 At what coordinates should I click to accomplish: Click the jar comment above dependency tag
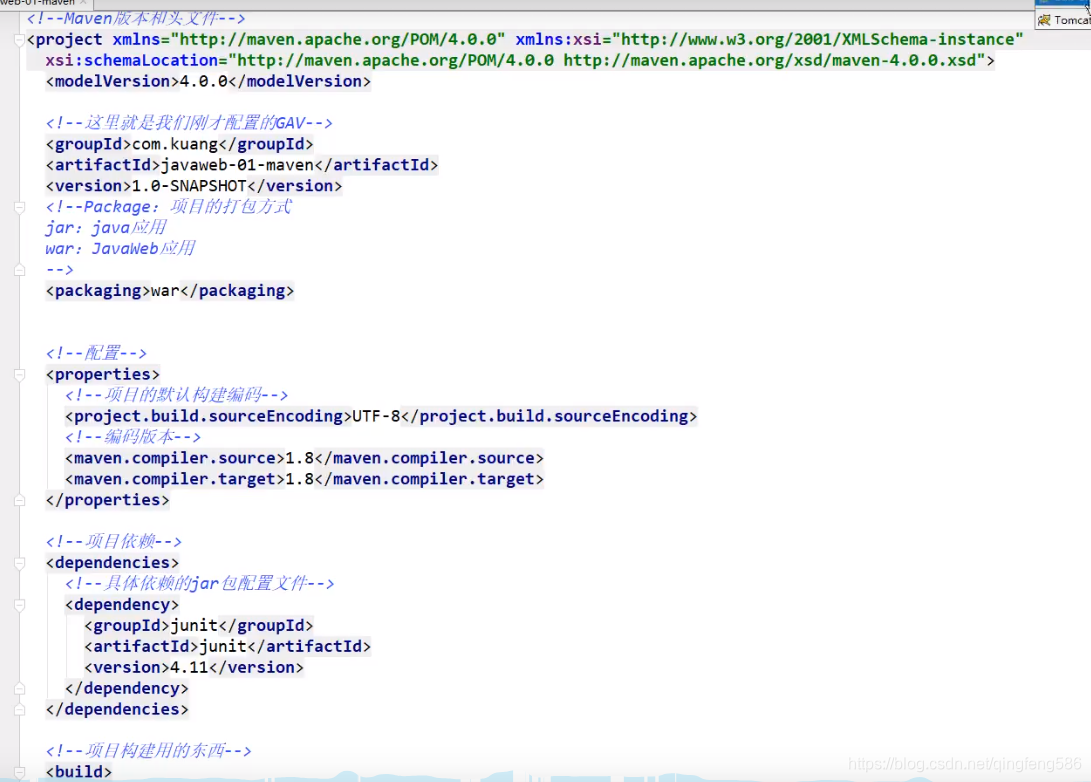[x=200, y=583]
